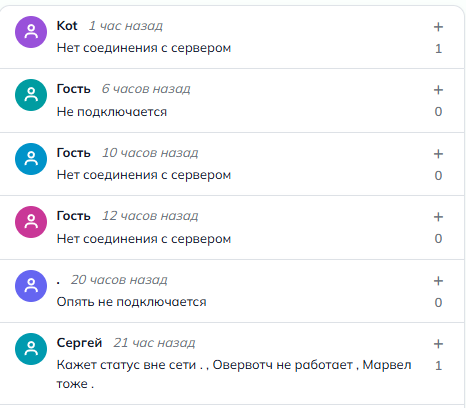Click vote count 1 on Kot's comment
The height and width of the screenshot is (408, 466).
click(439, 49)
